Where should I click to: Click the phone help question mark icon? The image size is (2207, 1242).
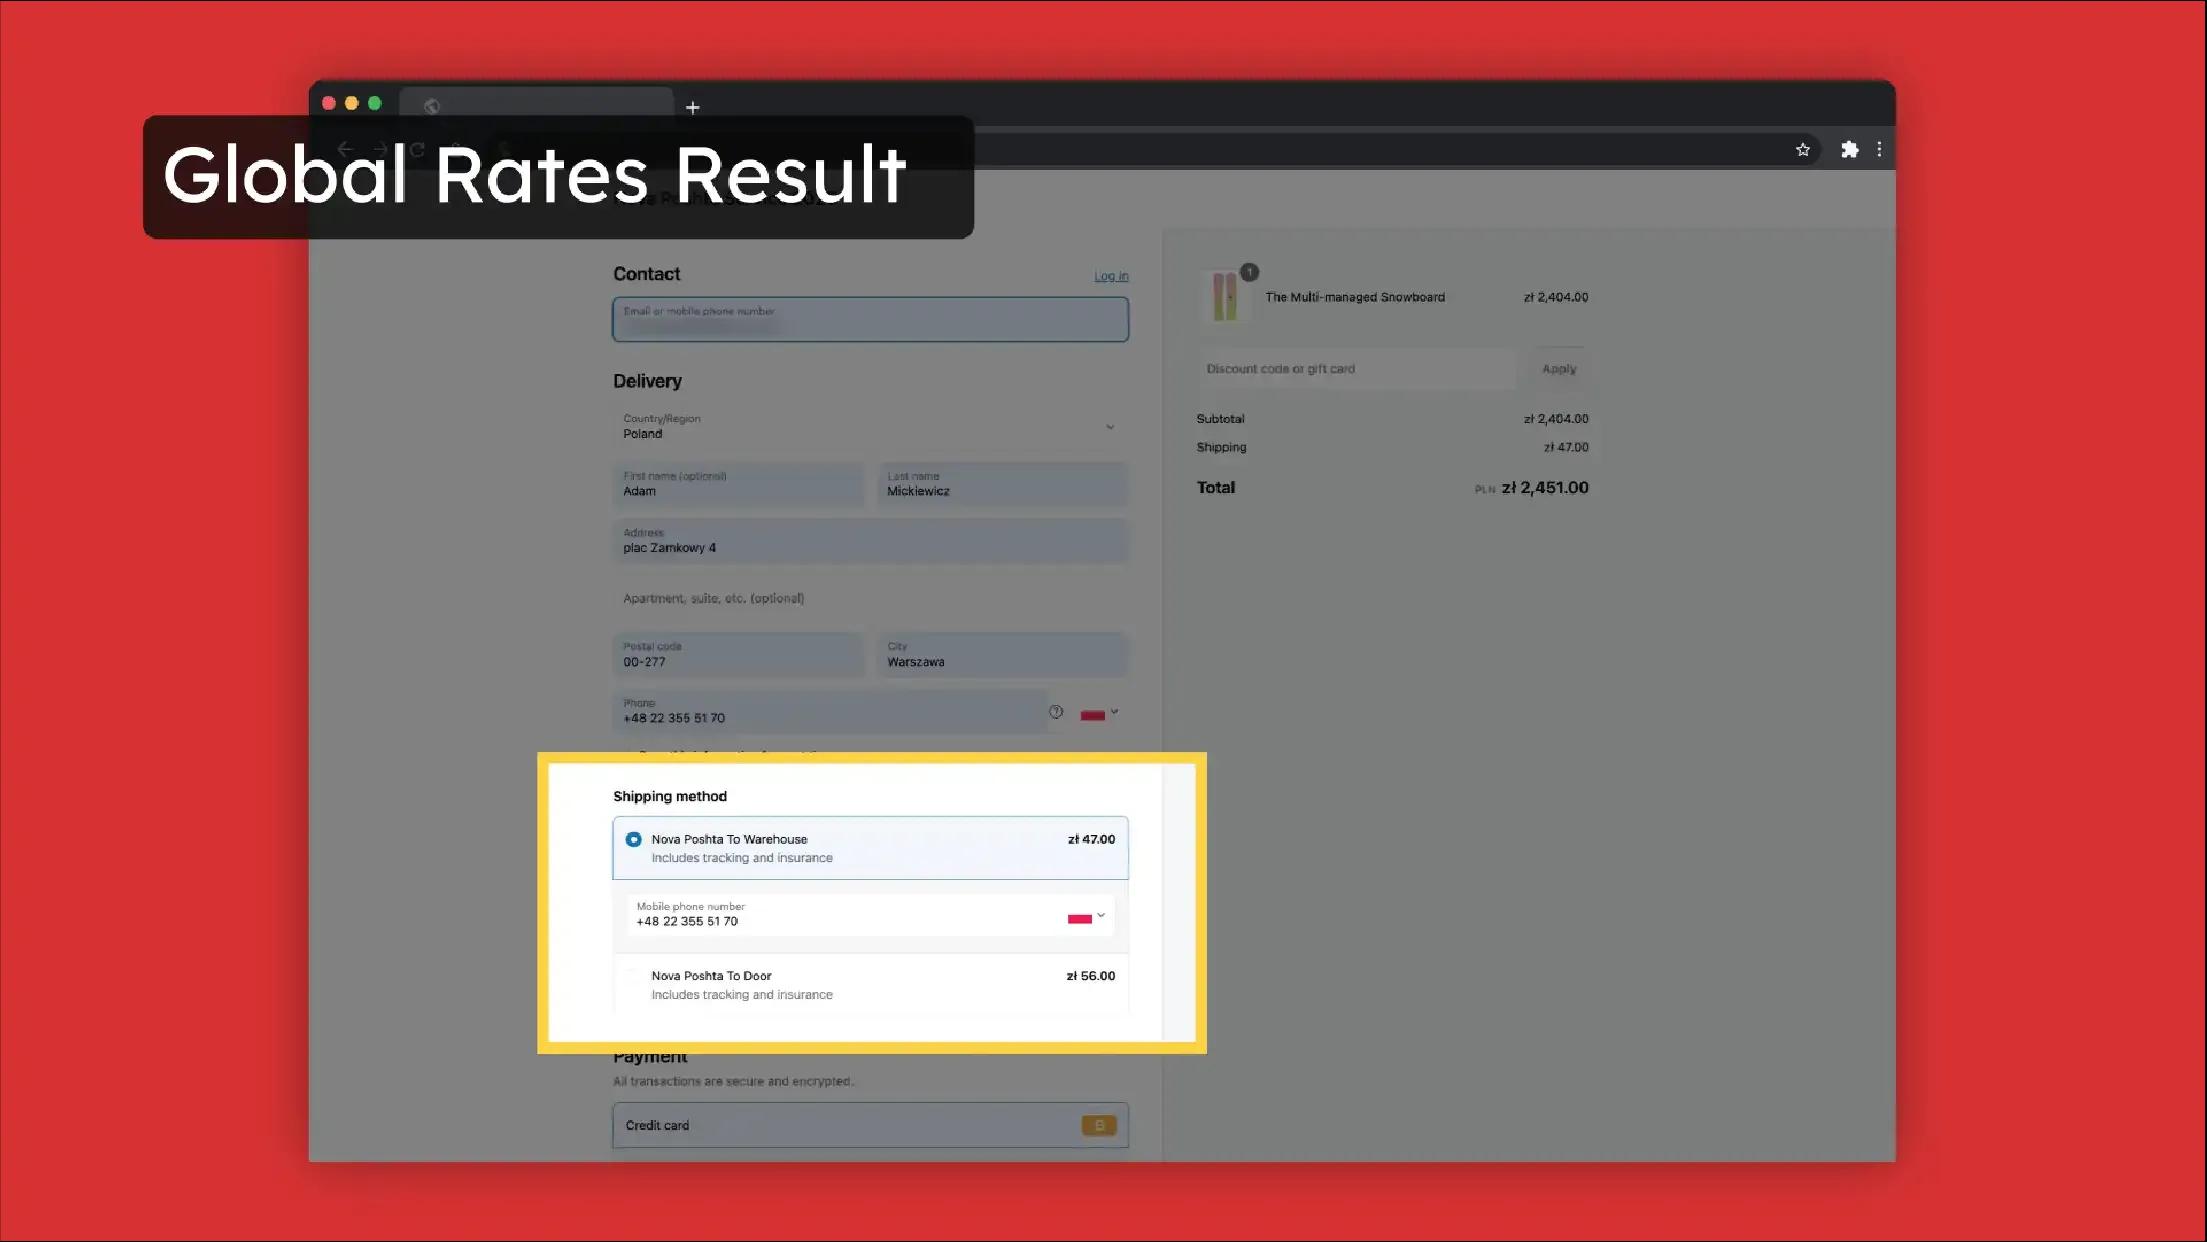coord(1056,712)
